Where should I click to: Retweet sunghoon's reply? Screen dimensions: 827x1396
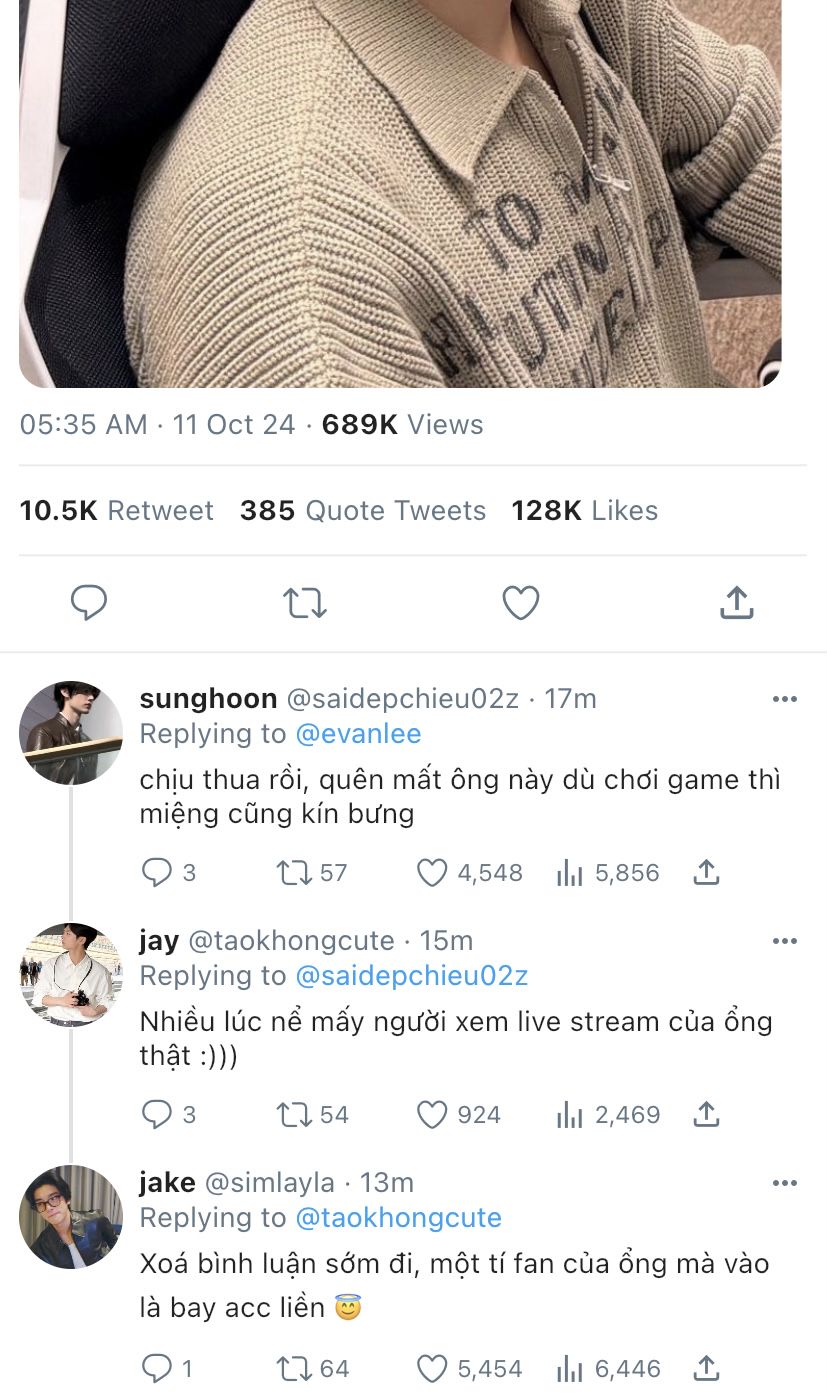[x=294, y=873]
